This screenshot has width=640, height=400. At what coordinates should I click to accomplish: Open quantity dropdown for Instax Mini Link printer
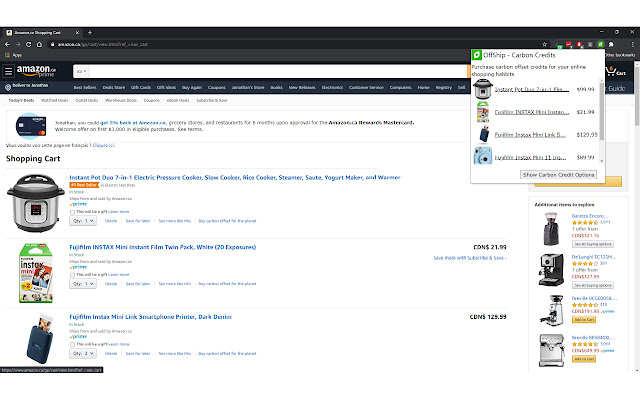(83, 353)
